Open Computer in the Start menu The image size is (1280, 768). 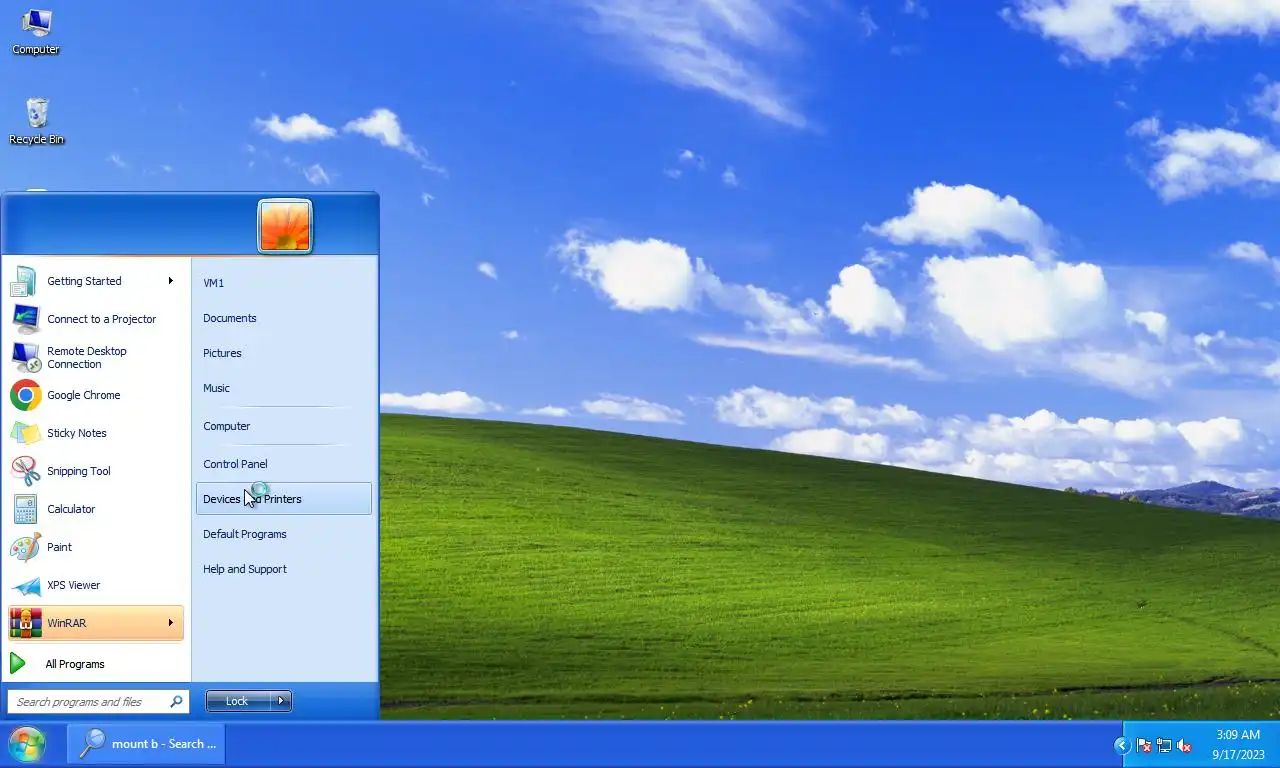coord(284,426)
